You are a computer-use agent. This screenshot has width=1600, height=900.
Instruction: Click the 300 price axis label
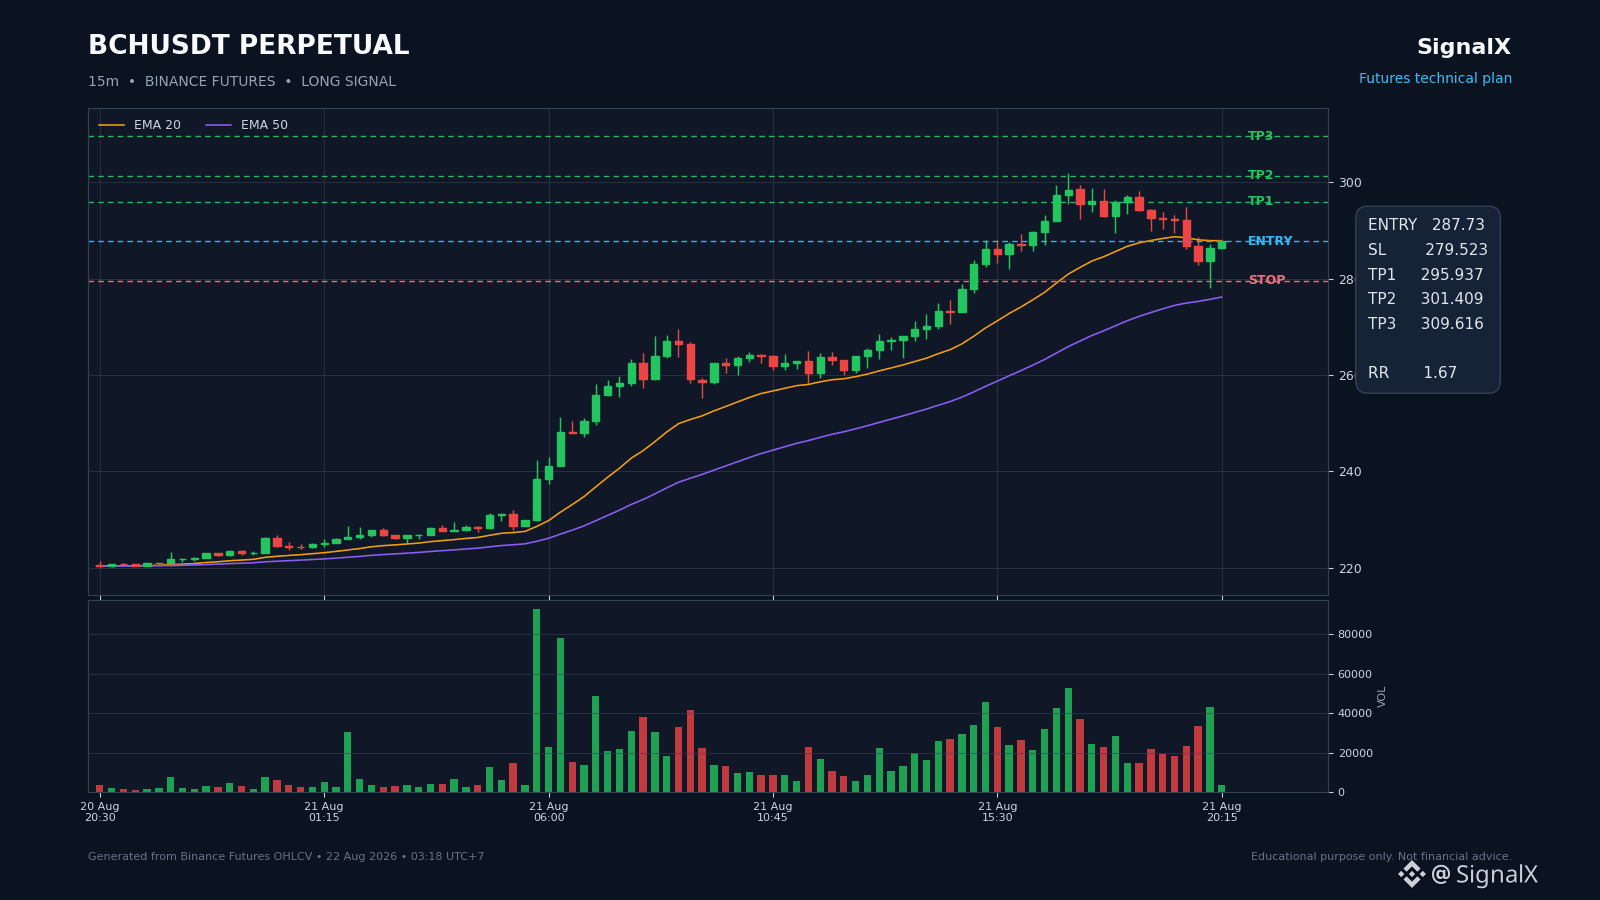coord(1350,183)
